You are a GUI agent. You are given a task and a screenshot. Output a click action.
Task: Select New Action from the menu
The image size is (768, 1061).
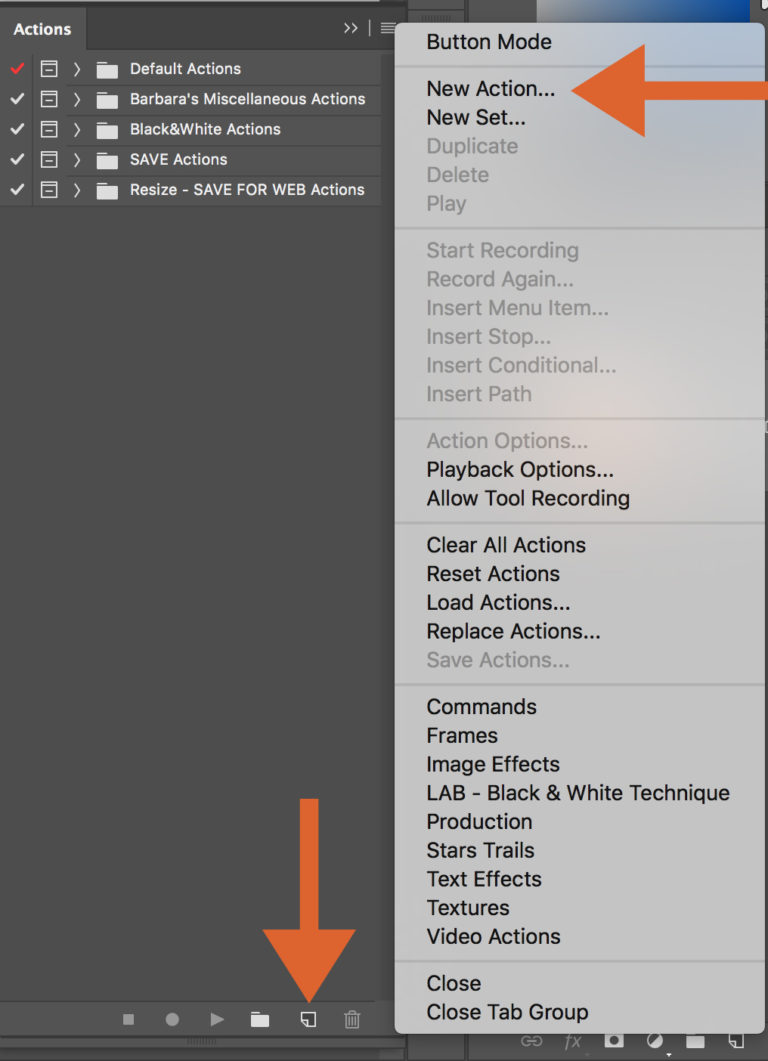[x=490, y=88]
